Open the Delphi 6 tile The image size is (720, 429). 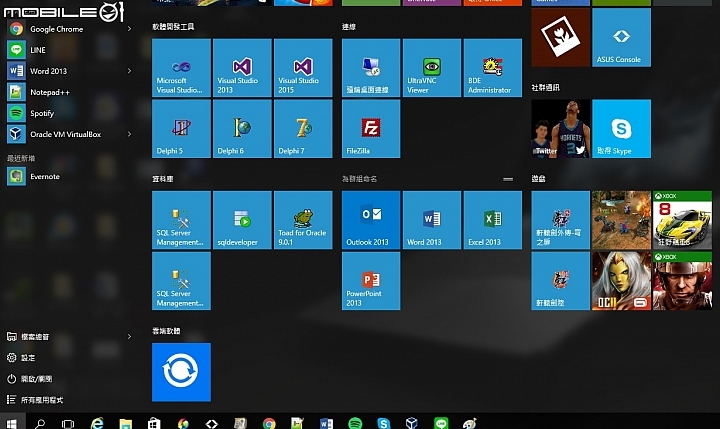(x=242, y=129)
